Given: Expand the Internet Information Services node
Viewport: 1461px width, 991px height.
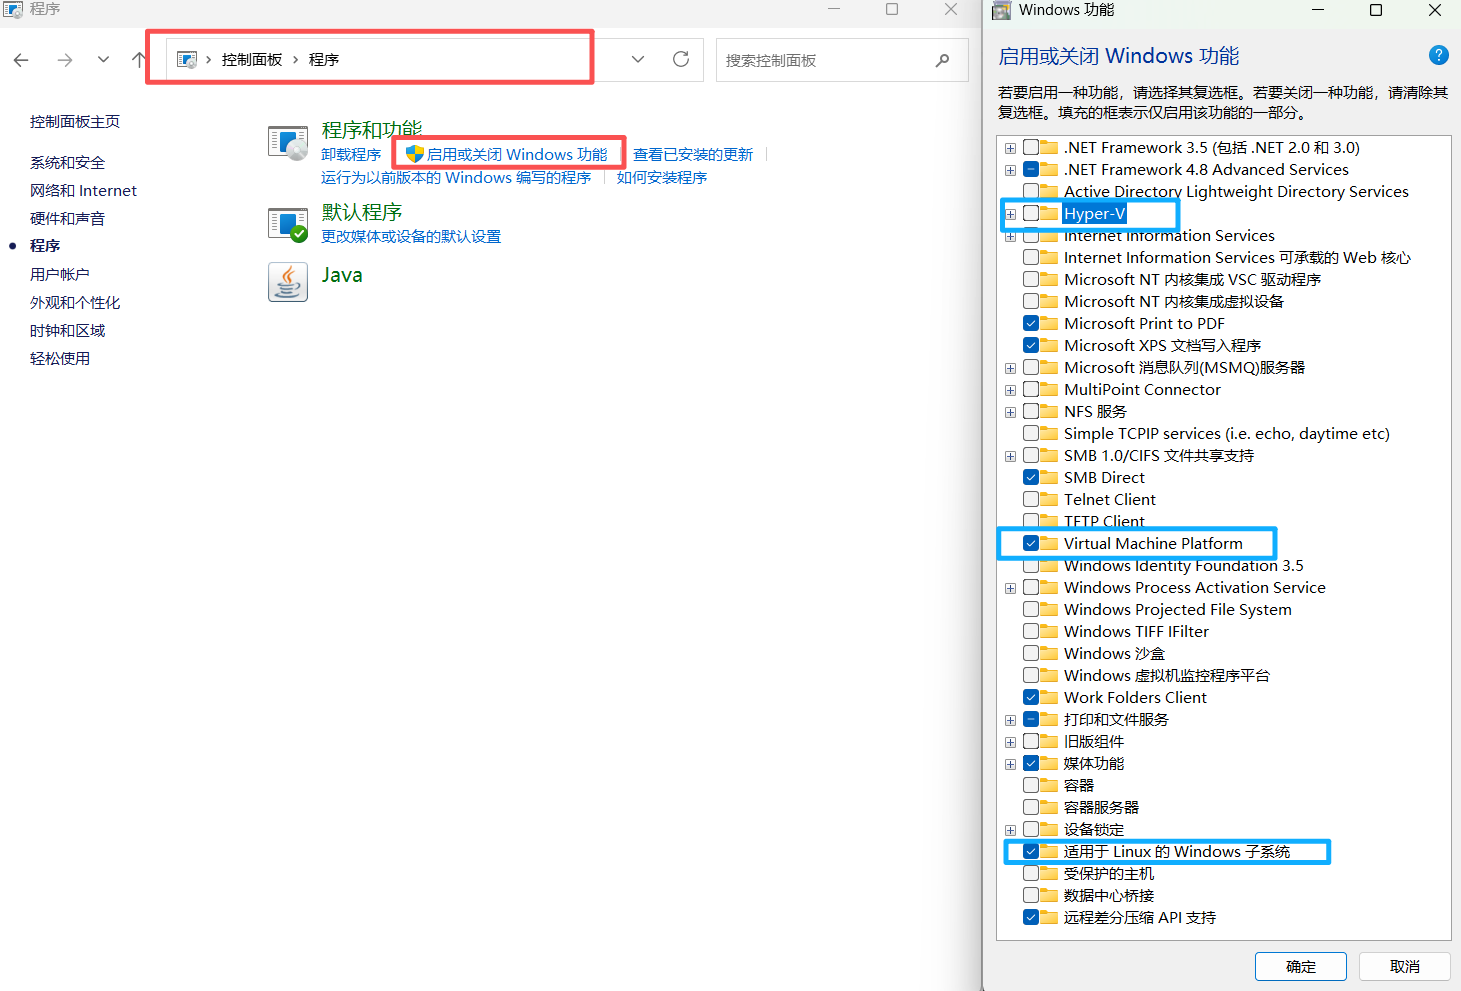Looking at the screenshot, I should pos(1010,237).
